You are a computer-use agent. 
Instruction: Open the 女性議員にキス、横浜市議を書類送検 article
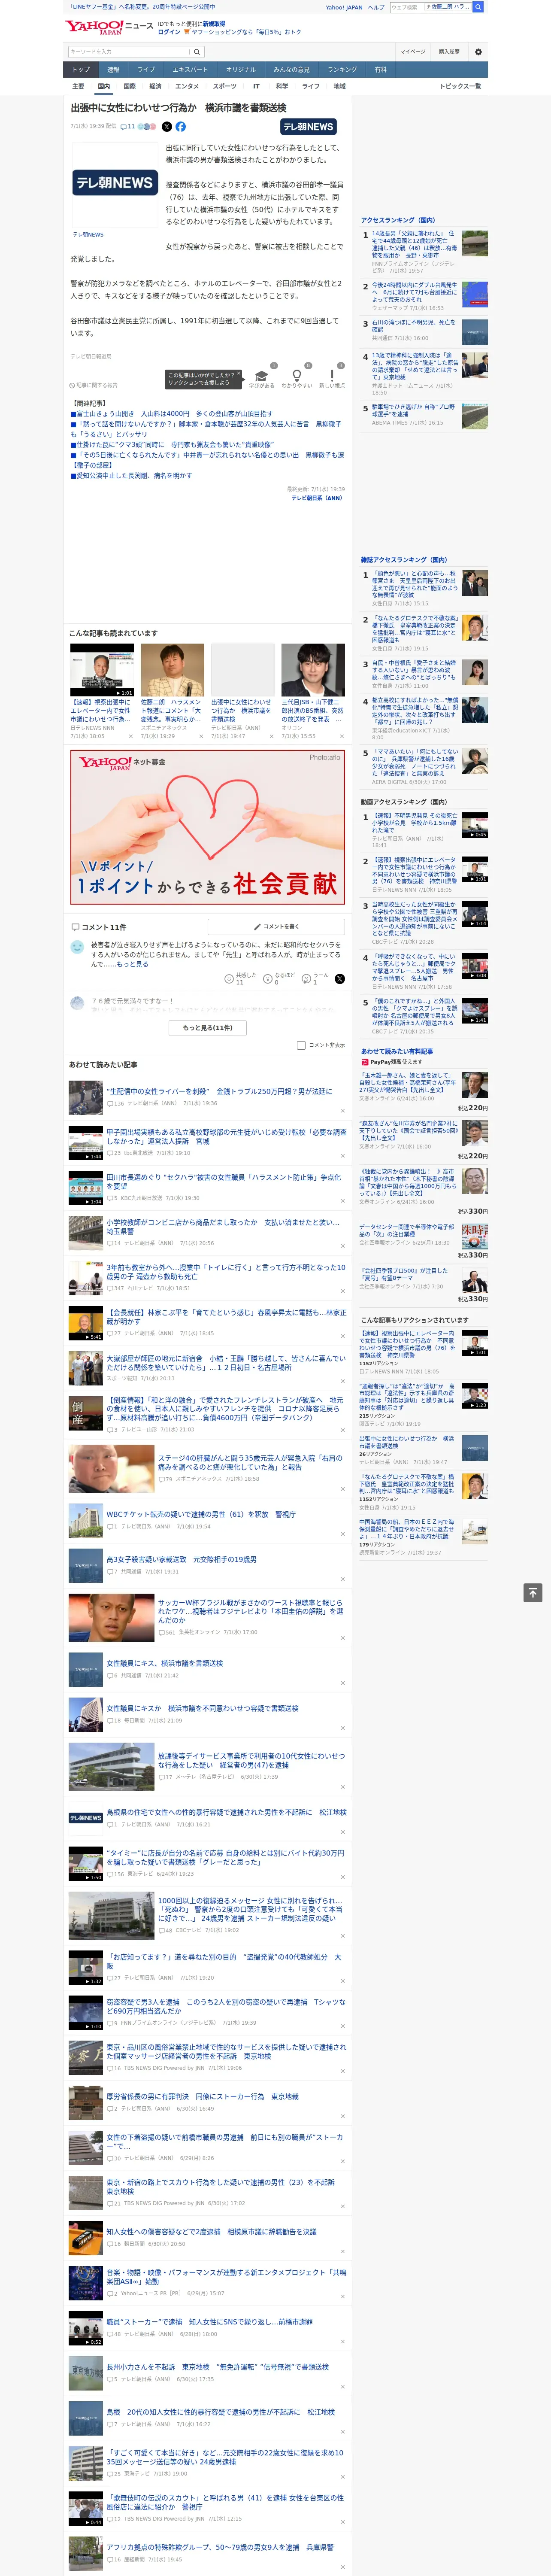pos(165,1663)
